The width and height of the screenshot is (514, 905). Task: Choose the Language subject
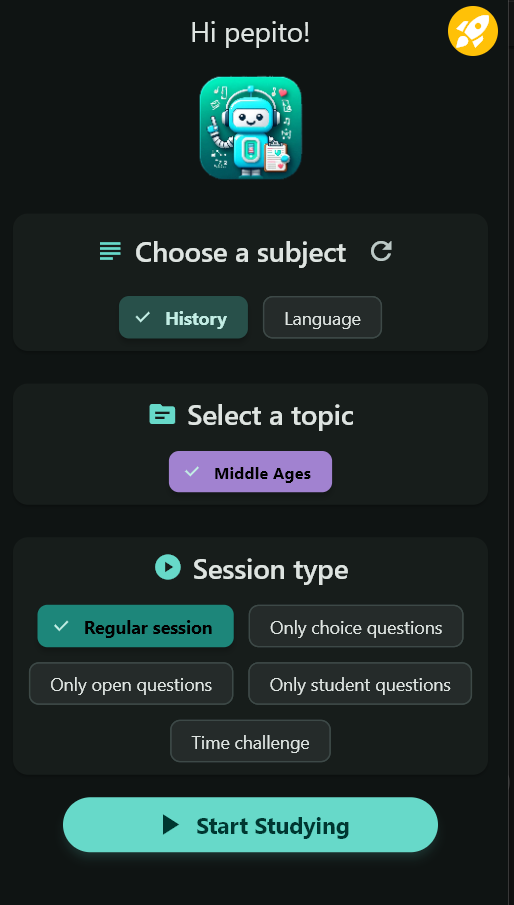click(322, 317)
